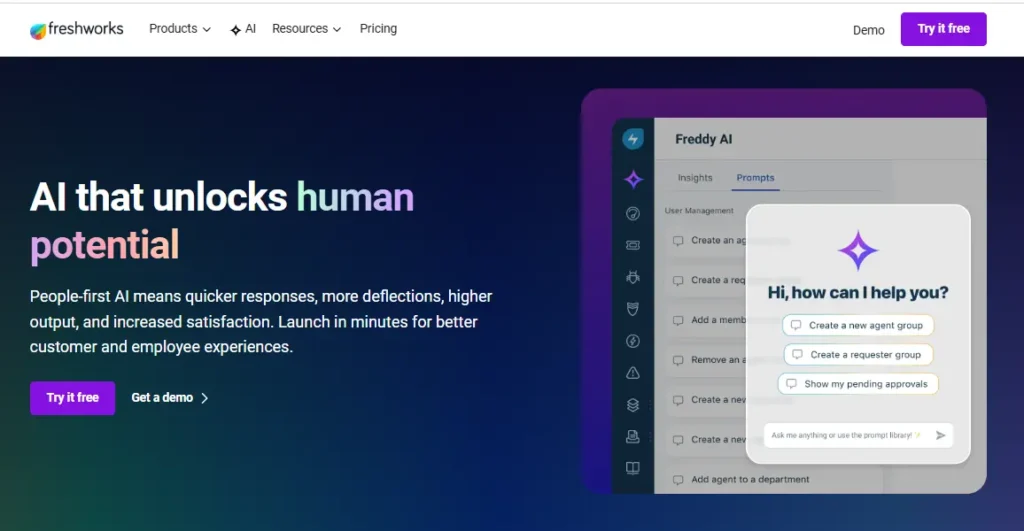Open the book icon in sidebar
The image size is (1024, 531).
click(x=633, y=468)
